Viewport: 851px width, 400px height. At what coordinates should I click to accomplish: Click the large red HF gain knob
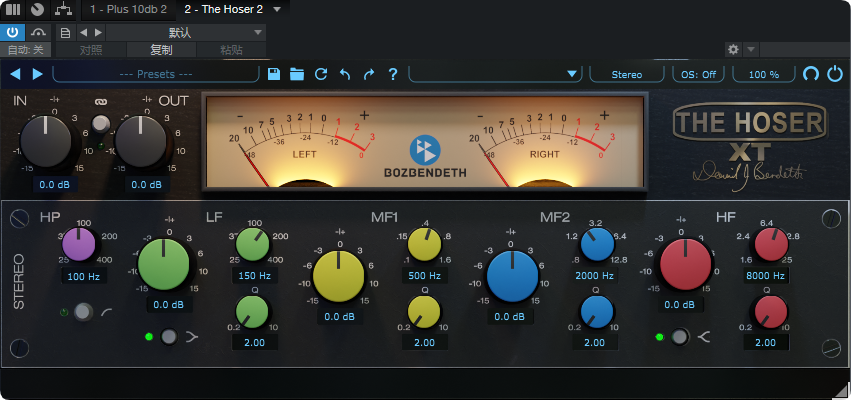tap(685, 264)
